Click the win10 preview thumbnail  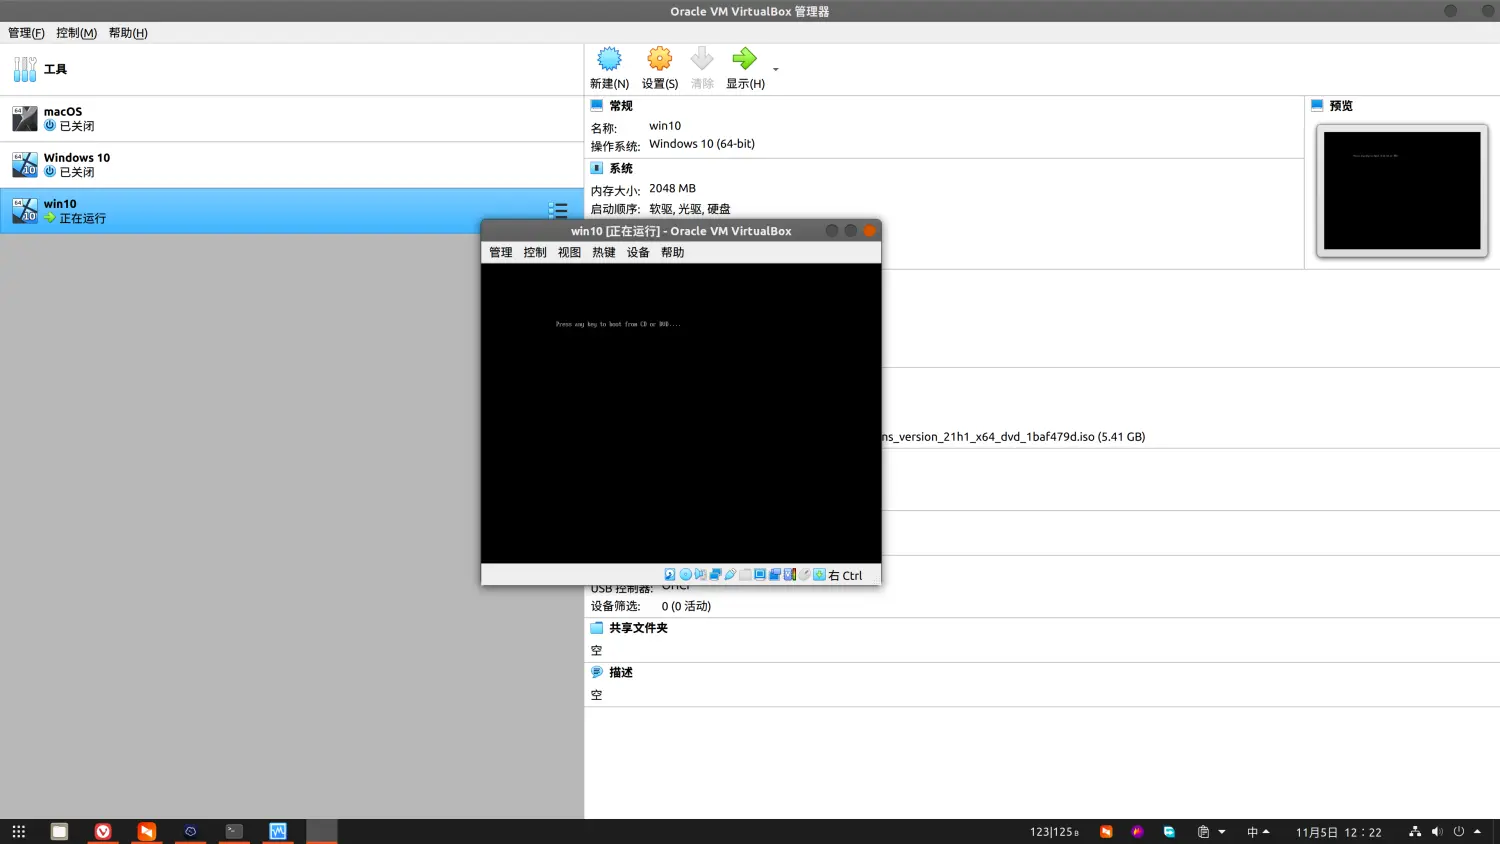1401,190
